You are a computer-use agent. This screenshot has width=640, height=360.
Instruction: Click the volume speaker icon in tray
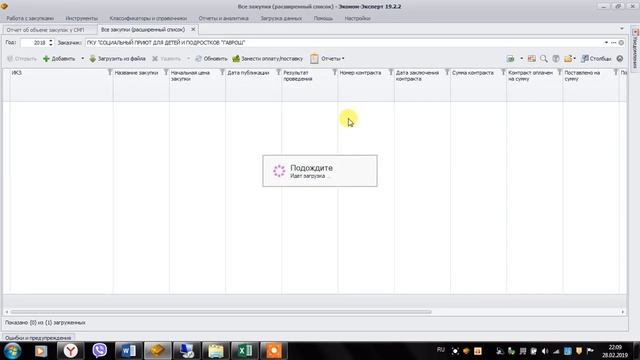pyautogui.click(x=545, y=351)
